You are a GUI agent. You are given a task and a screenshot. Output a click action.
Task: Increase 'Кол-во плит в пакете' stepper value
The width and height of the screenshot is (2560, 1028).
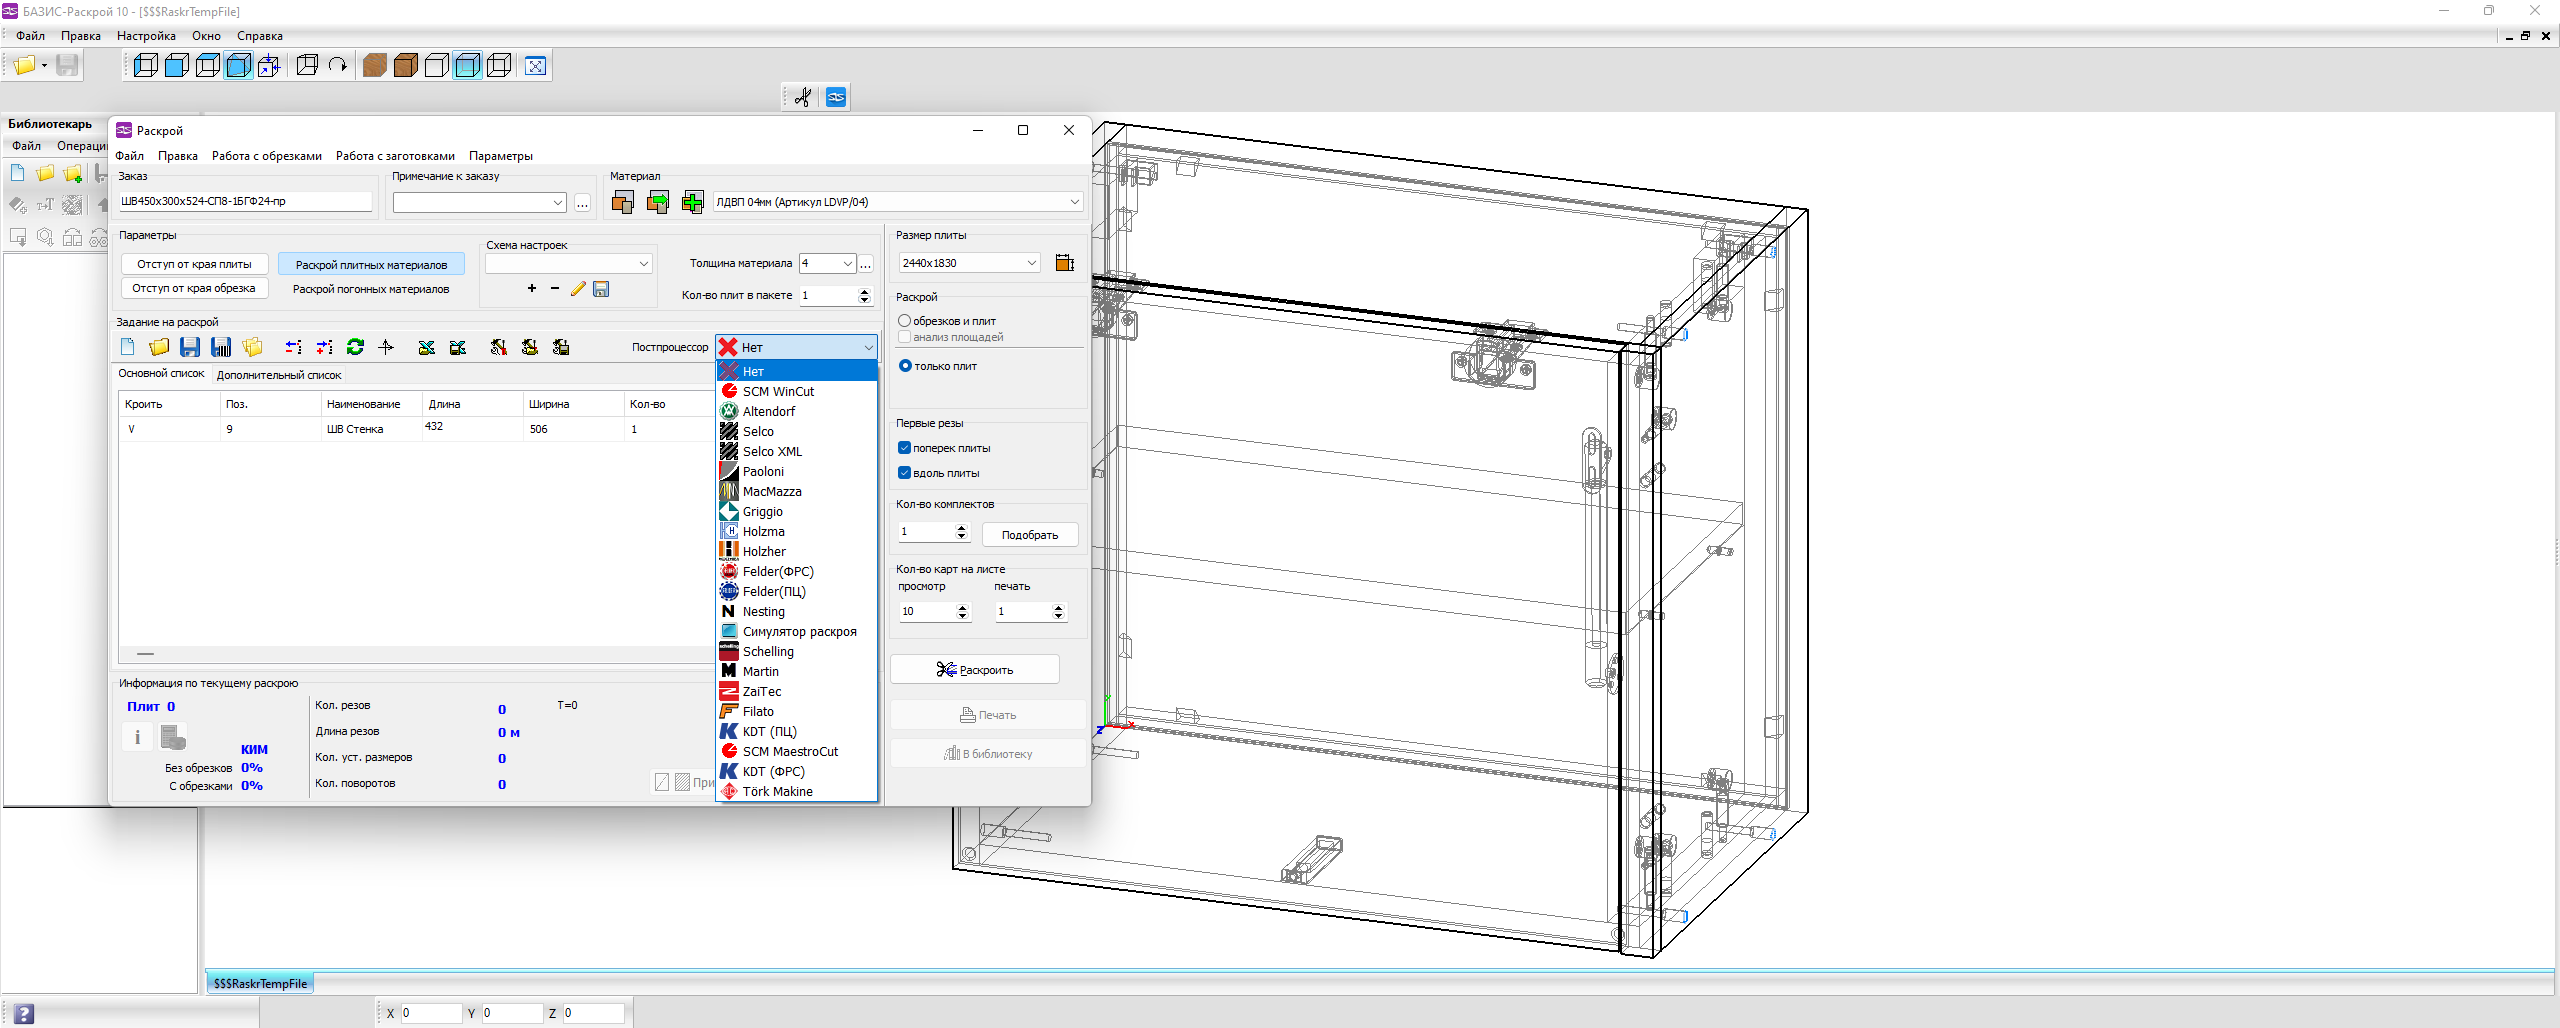864,291
